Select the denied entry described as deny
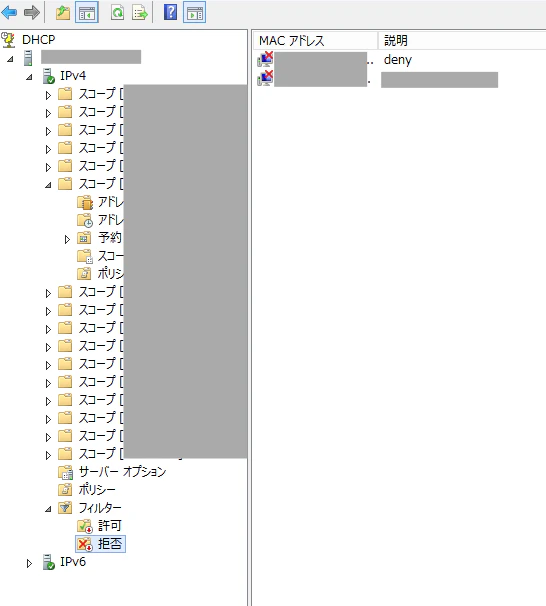The height and width of the screenshot is (606, 546). [398, 60]
